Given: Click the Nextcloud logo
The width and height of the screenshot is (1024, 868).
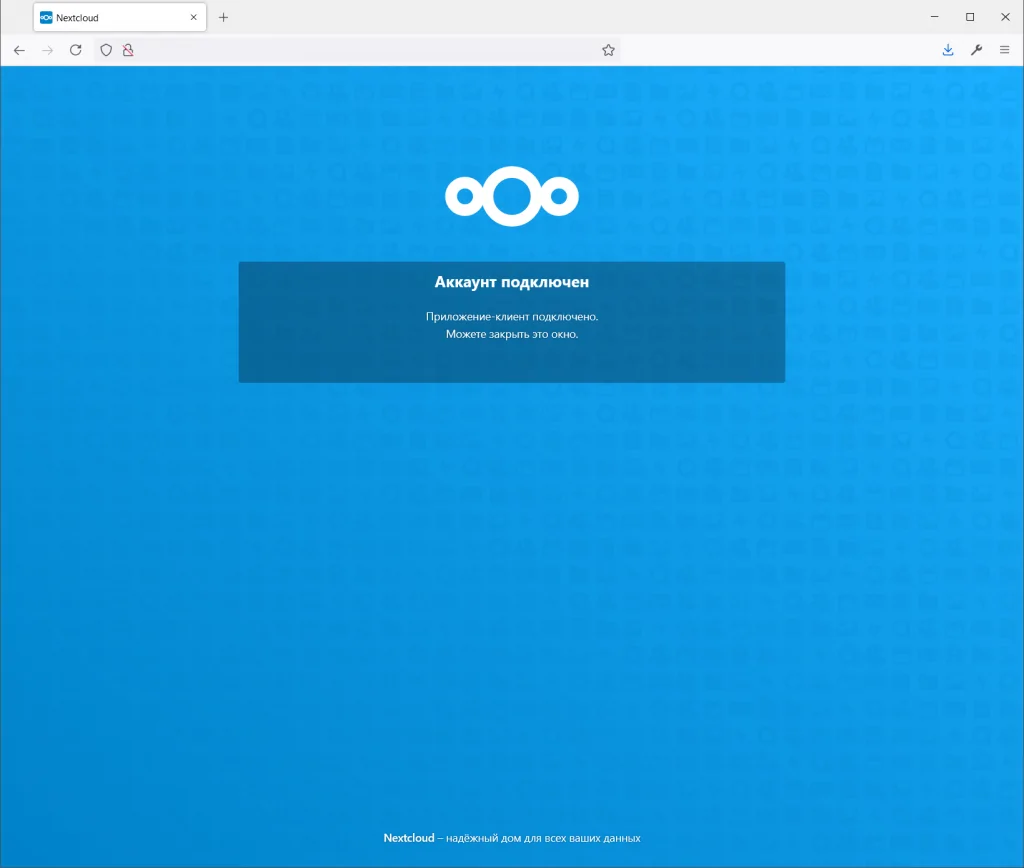Looking at the screenshot, I should click(x=512, y=196).
